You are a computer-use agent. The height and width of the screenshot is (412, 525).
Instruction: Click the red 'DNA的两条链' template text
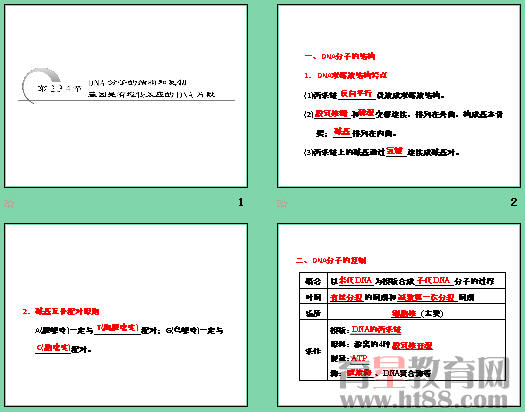(376, 329)
